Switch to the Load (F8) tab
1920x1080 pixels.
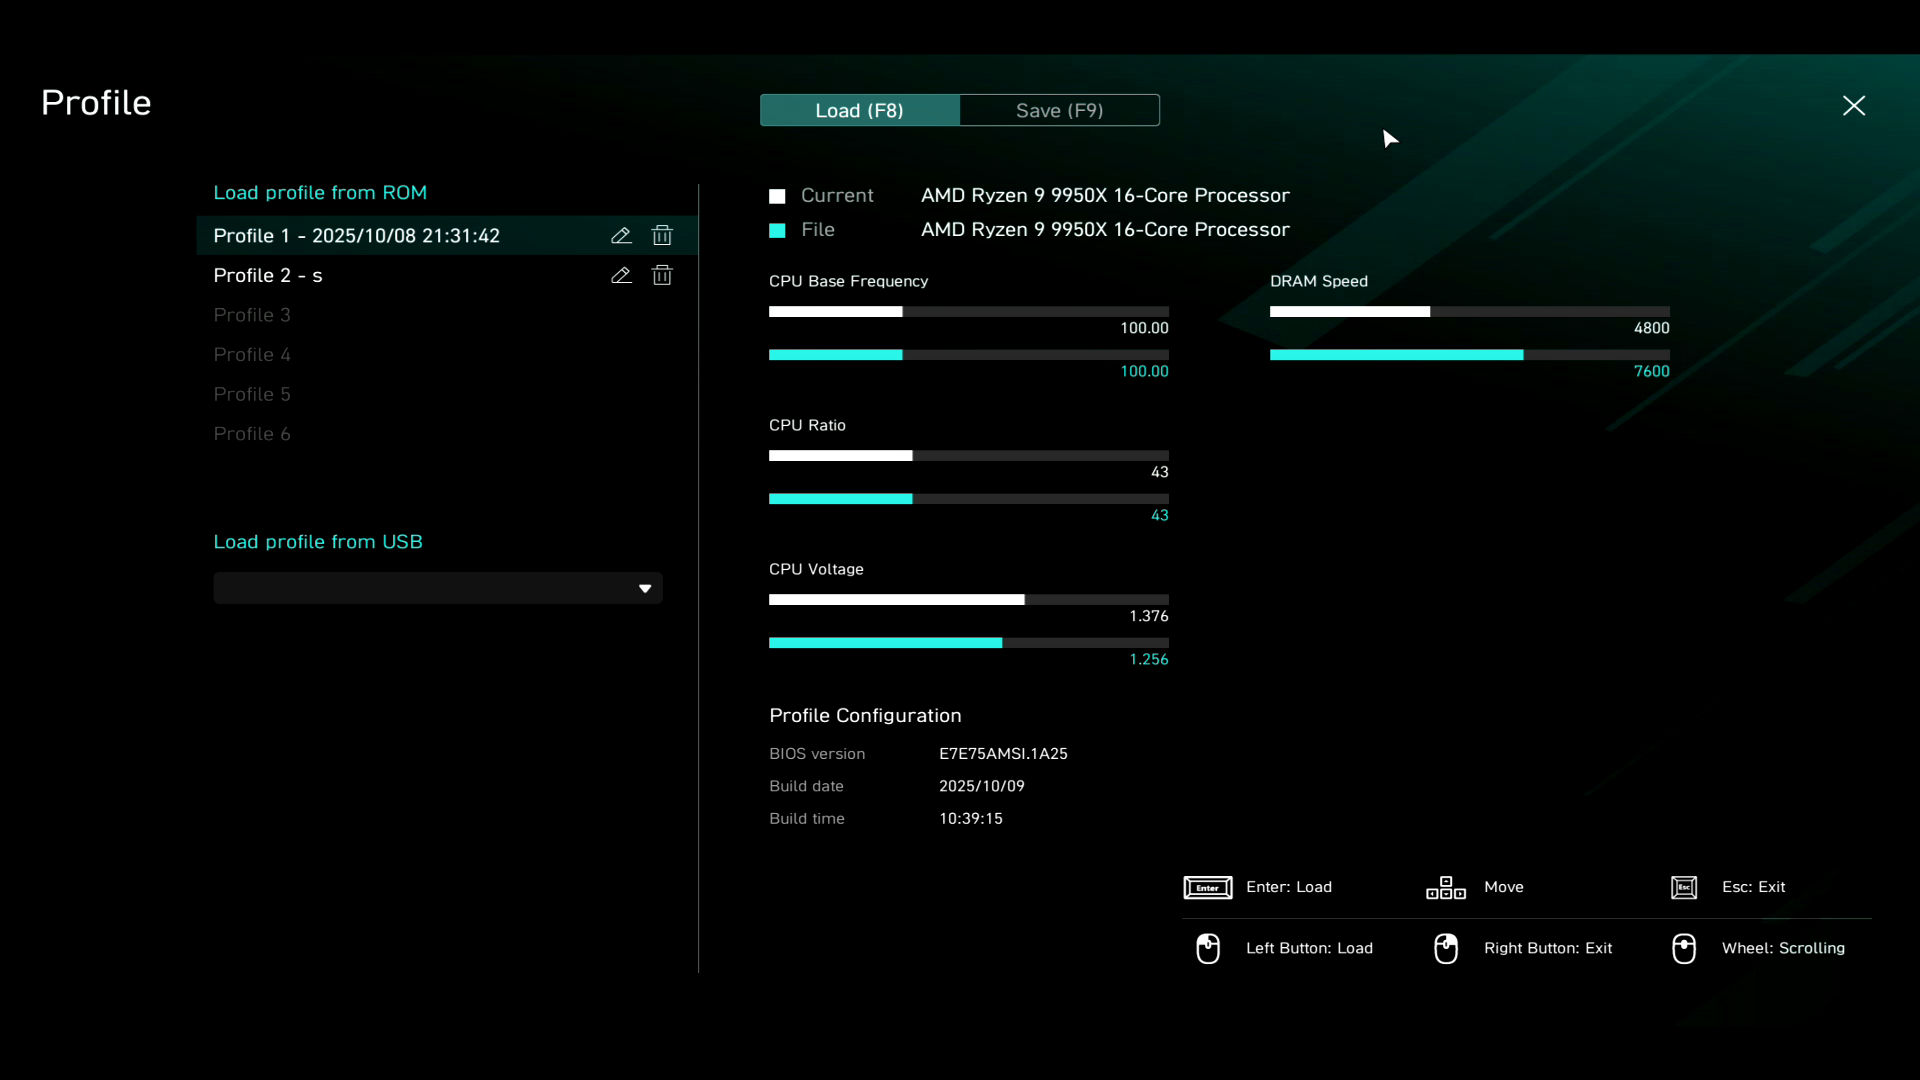click(859, 111)
